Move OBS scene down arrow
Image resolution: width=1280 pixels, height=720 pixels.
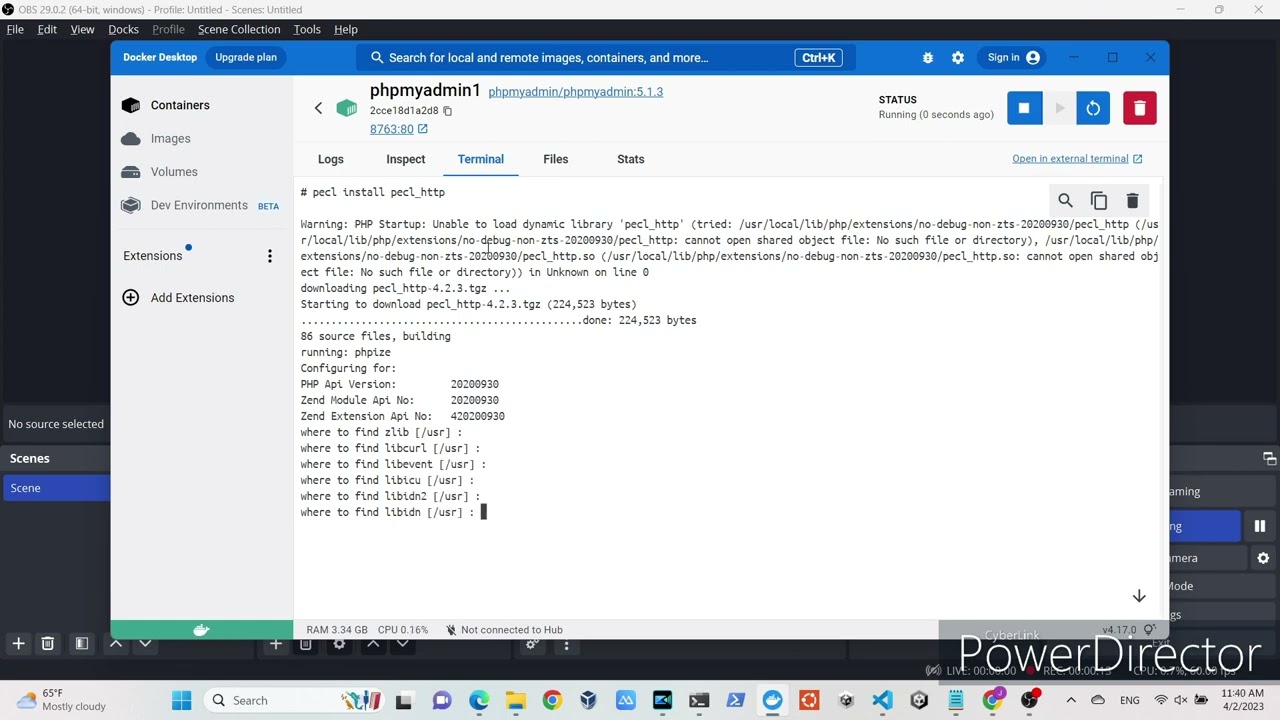[x=145, y=644]
